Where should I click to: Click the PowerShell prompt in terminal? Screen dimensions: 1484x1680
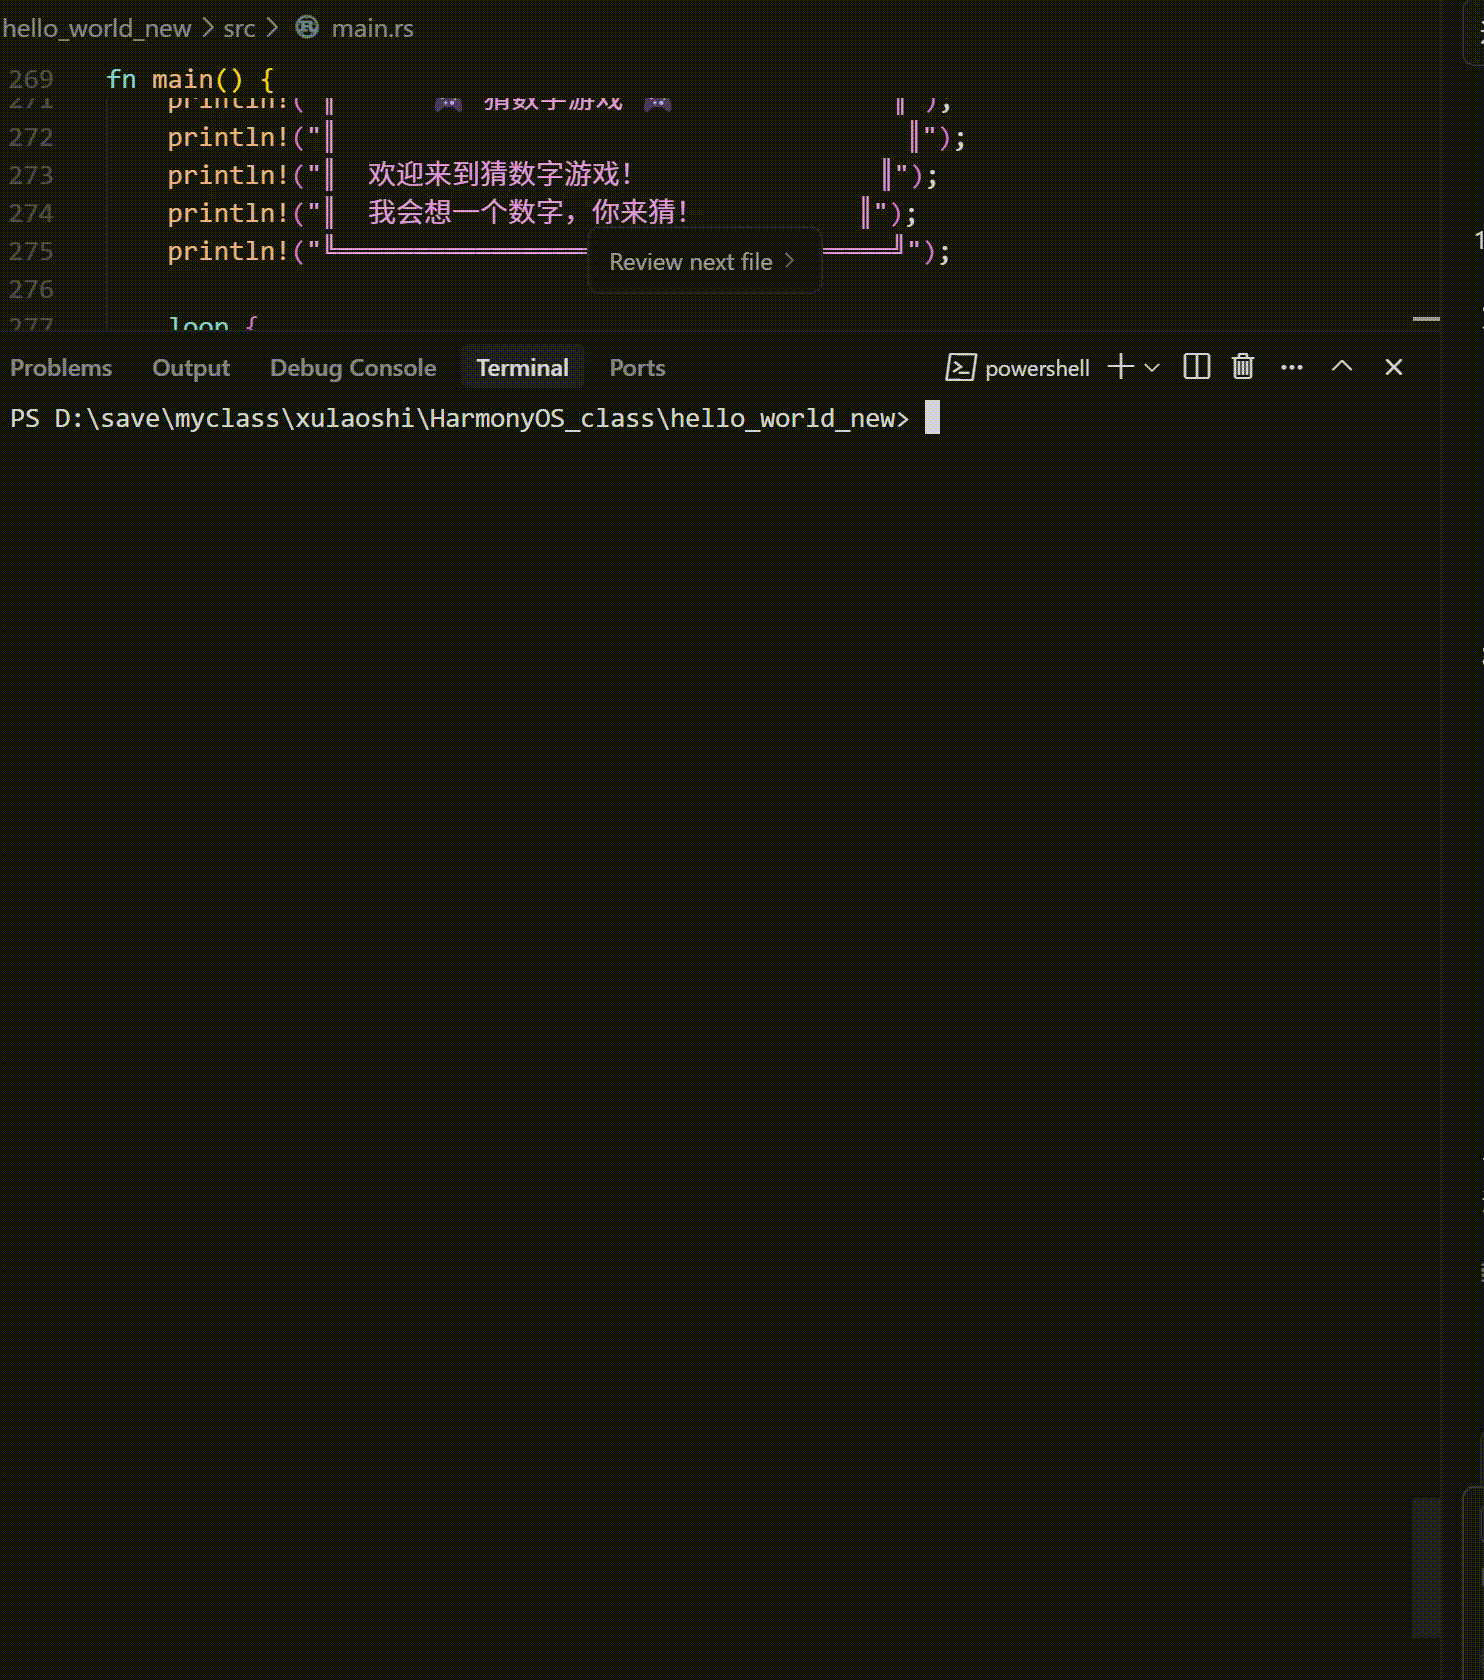[459, 418]
